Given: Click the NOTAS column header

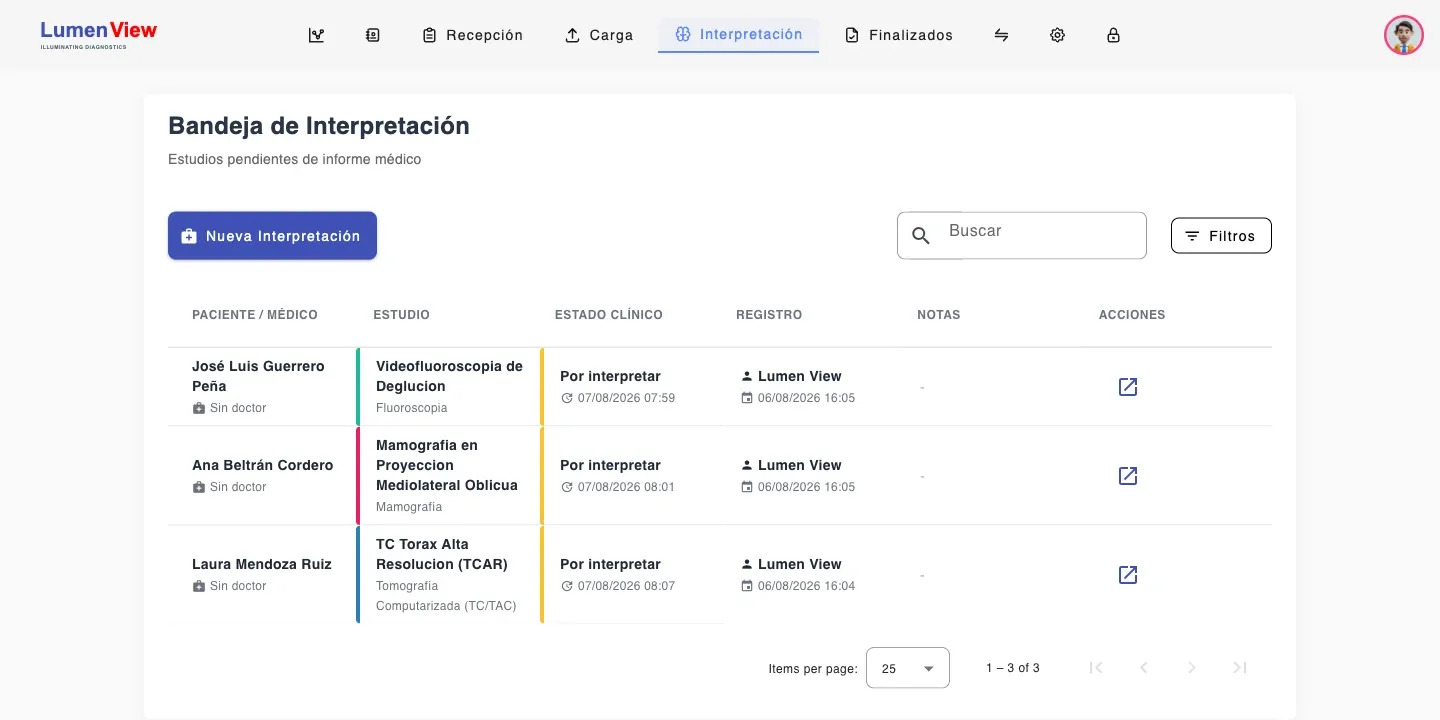Looking at the screenshot, I should (939, 315).
